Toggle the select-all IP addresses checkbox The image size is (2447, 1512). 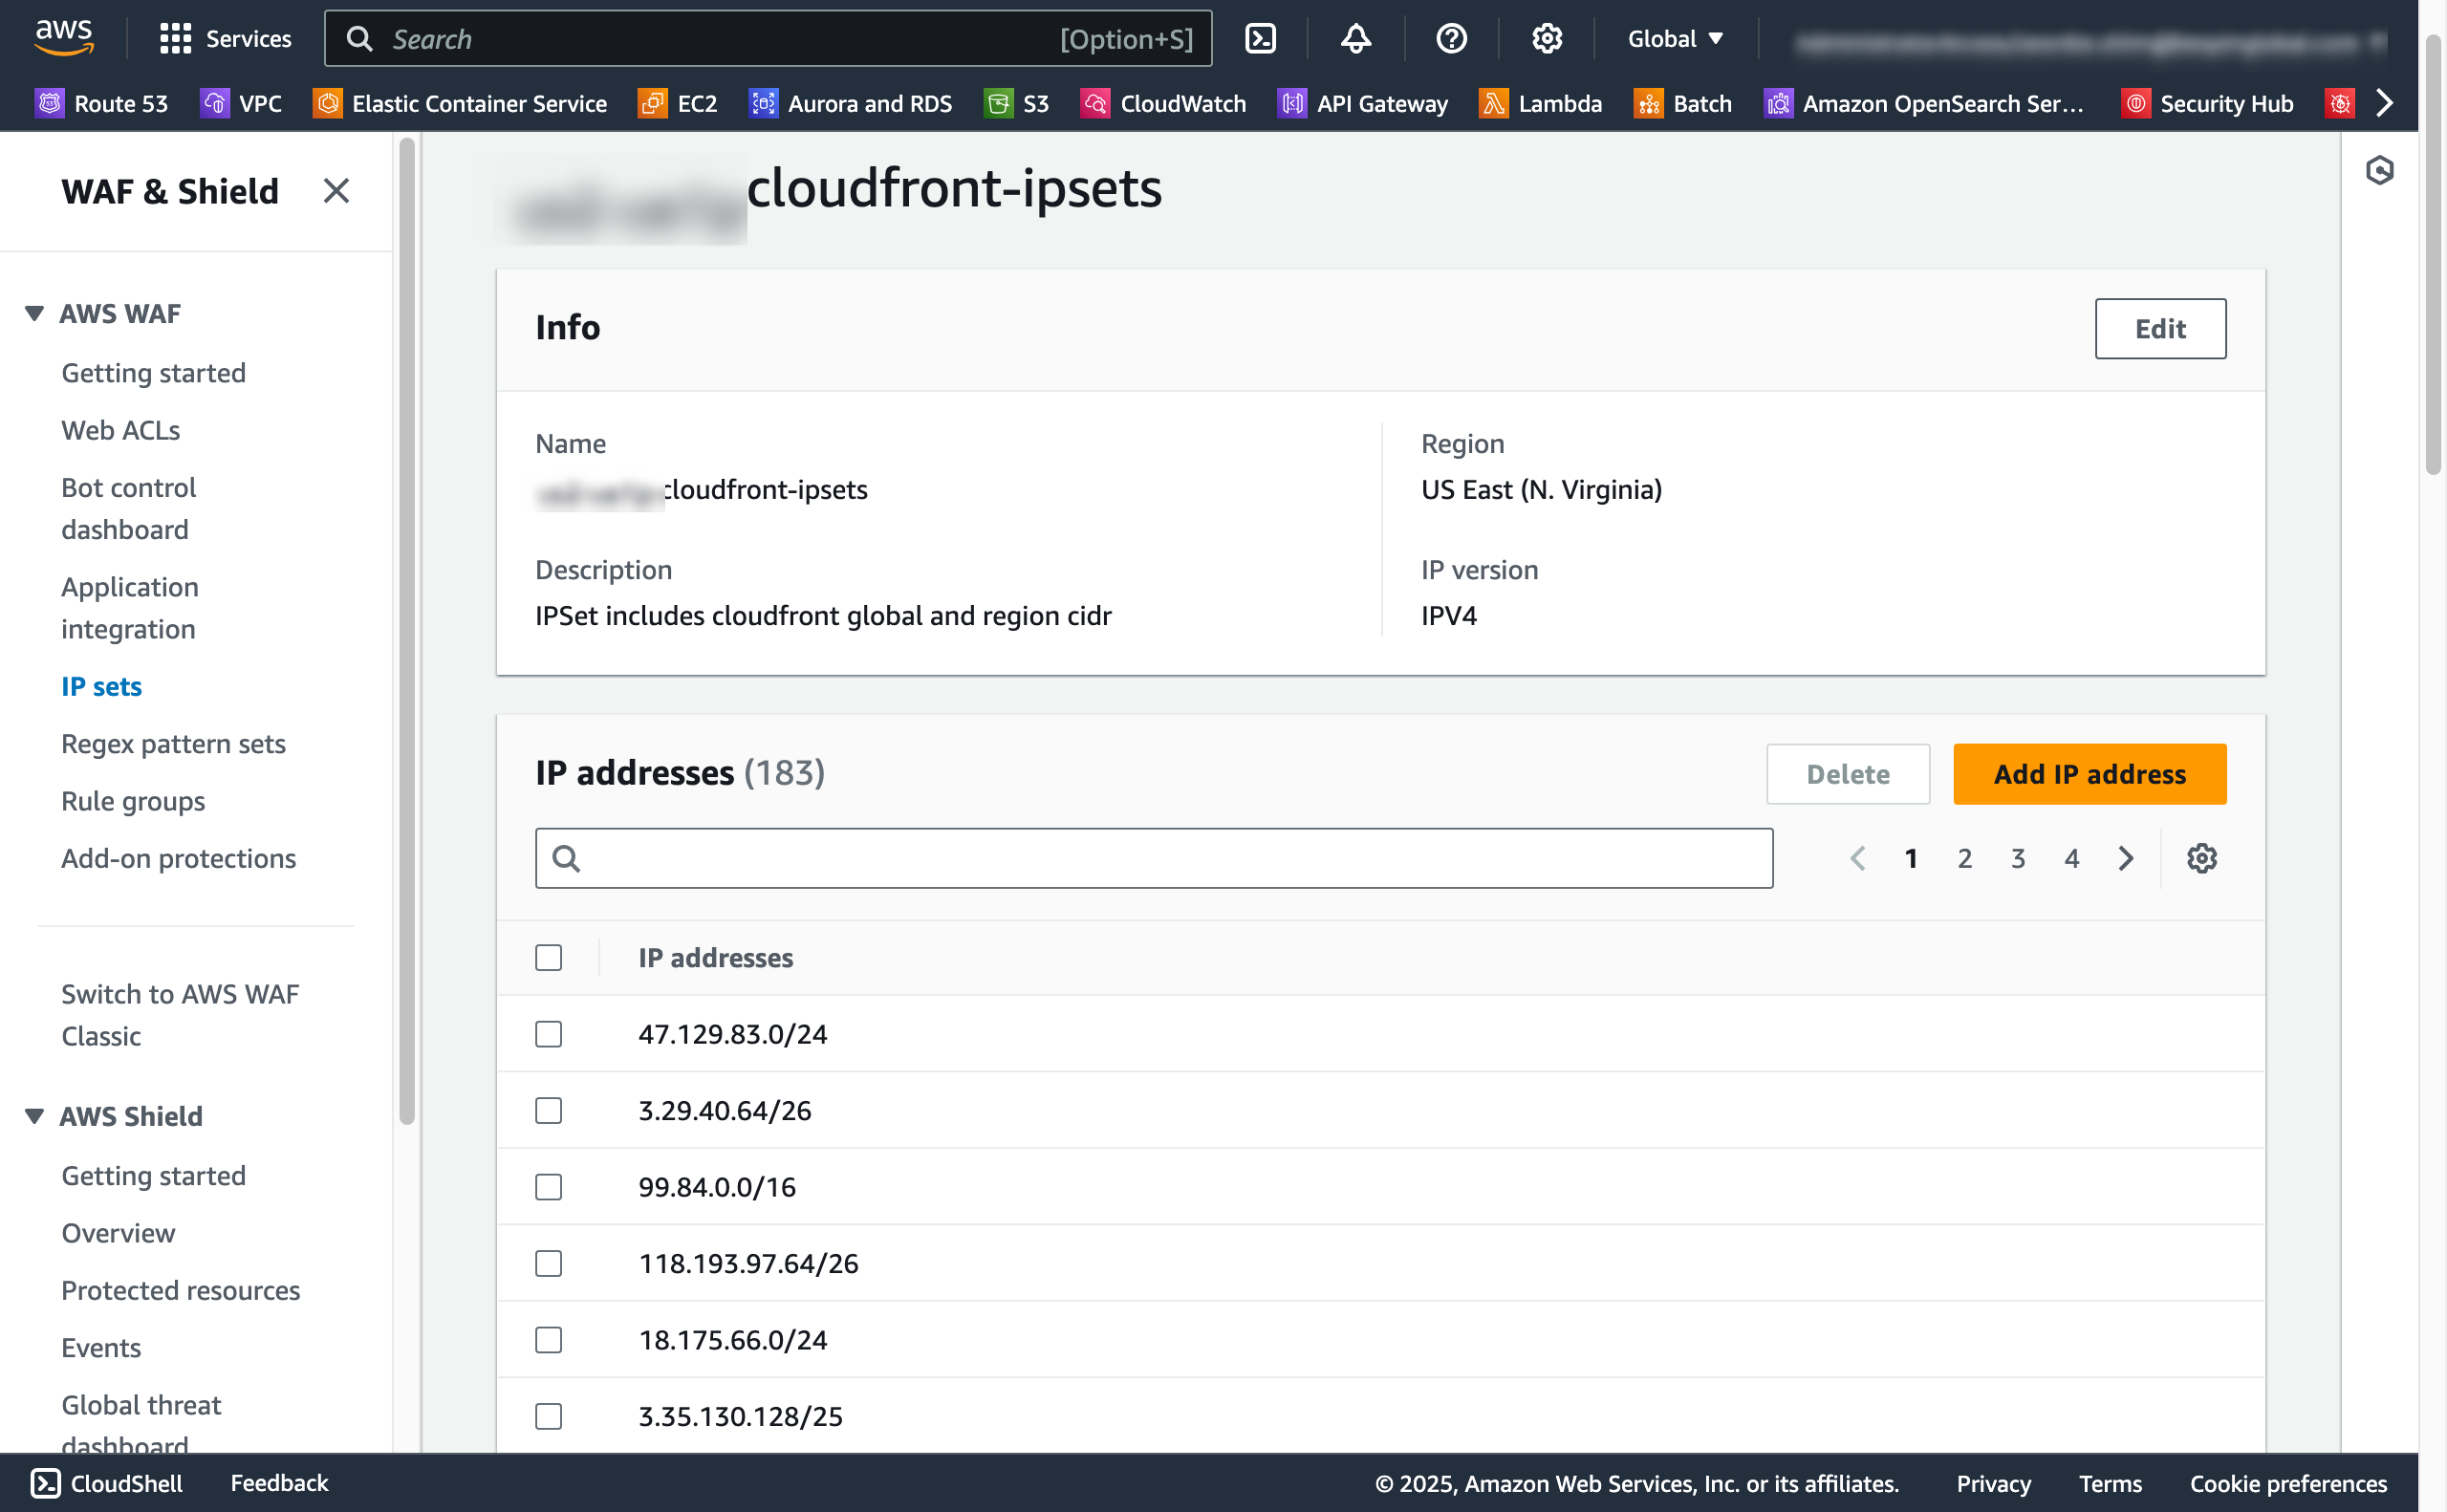coord(548,957)
